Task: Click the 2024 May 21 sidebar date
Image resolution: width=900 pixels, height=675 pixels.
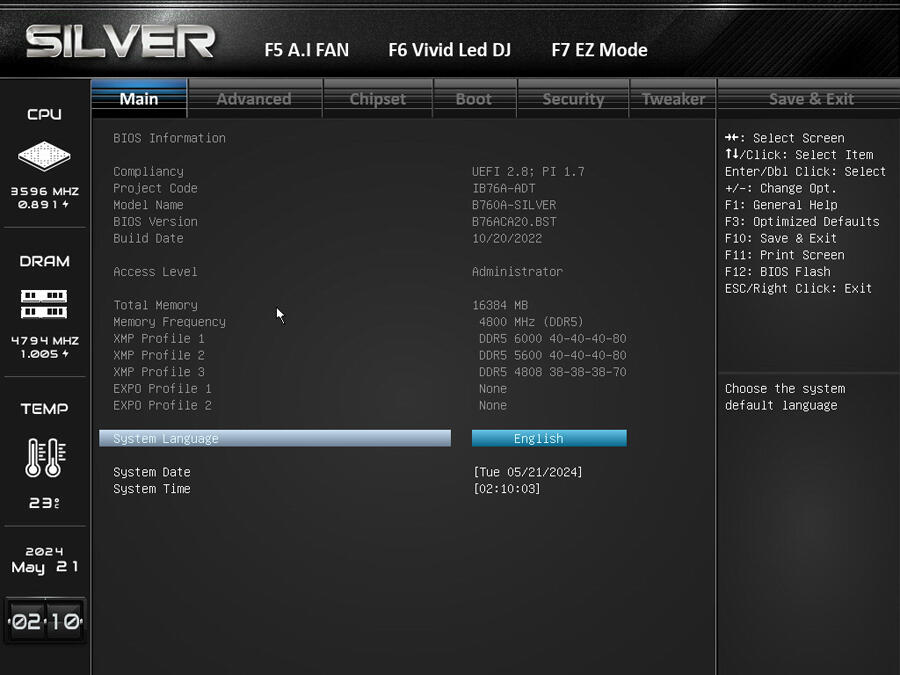Action: [45, 560]
